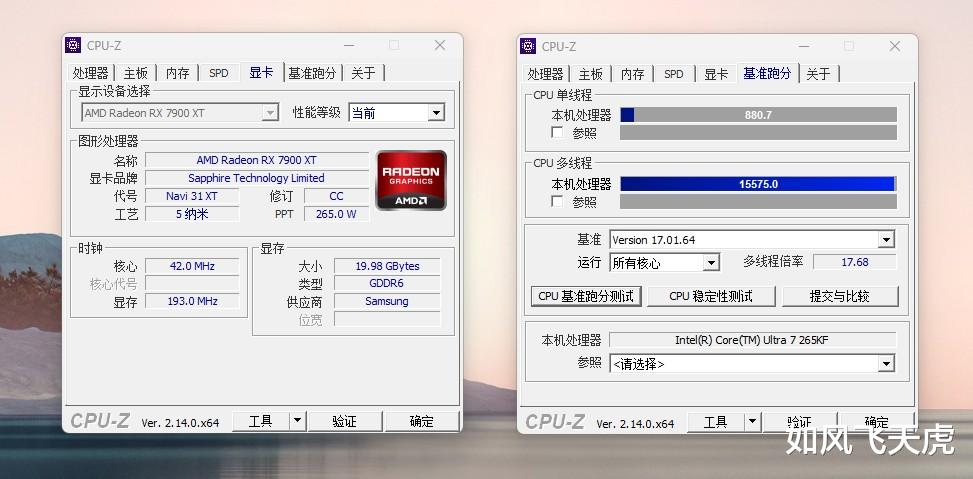Switch to 内存 tab in left window
973x479 pixels.
tap(177, 73)
